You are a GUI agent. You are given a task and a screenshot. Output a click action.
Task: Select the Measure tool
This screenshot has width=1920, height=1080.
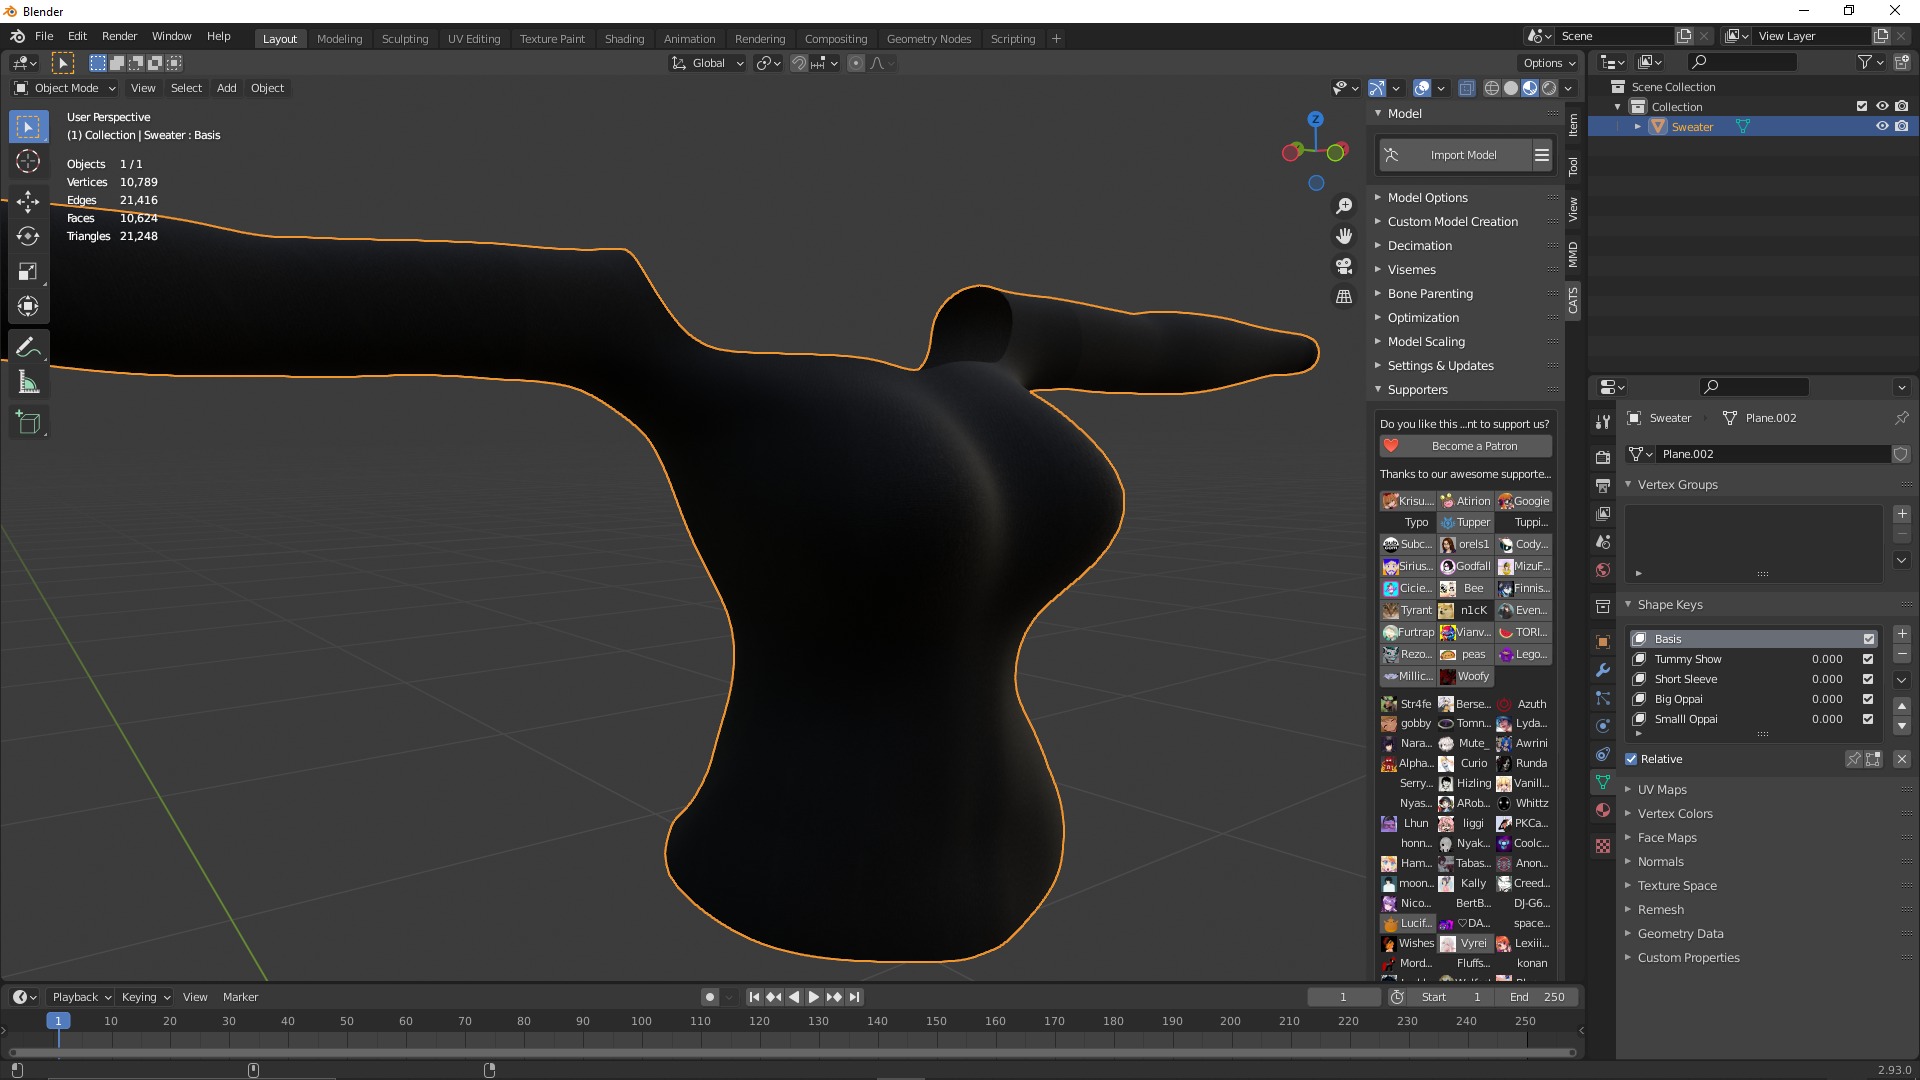[28, 382]
